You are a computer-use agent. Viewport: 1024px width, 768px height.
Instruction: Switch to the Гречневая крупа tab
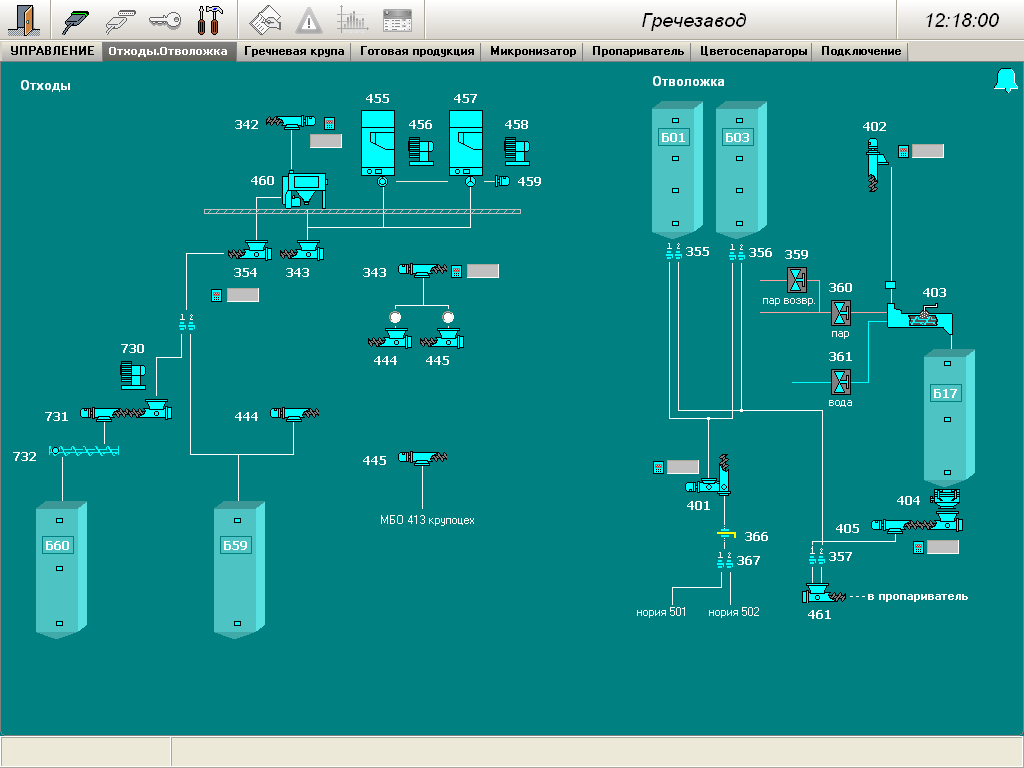(x=294, y=51)
